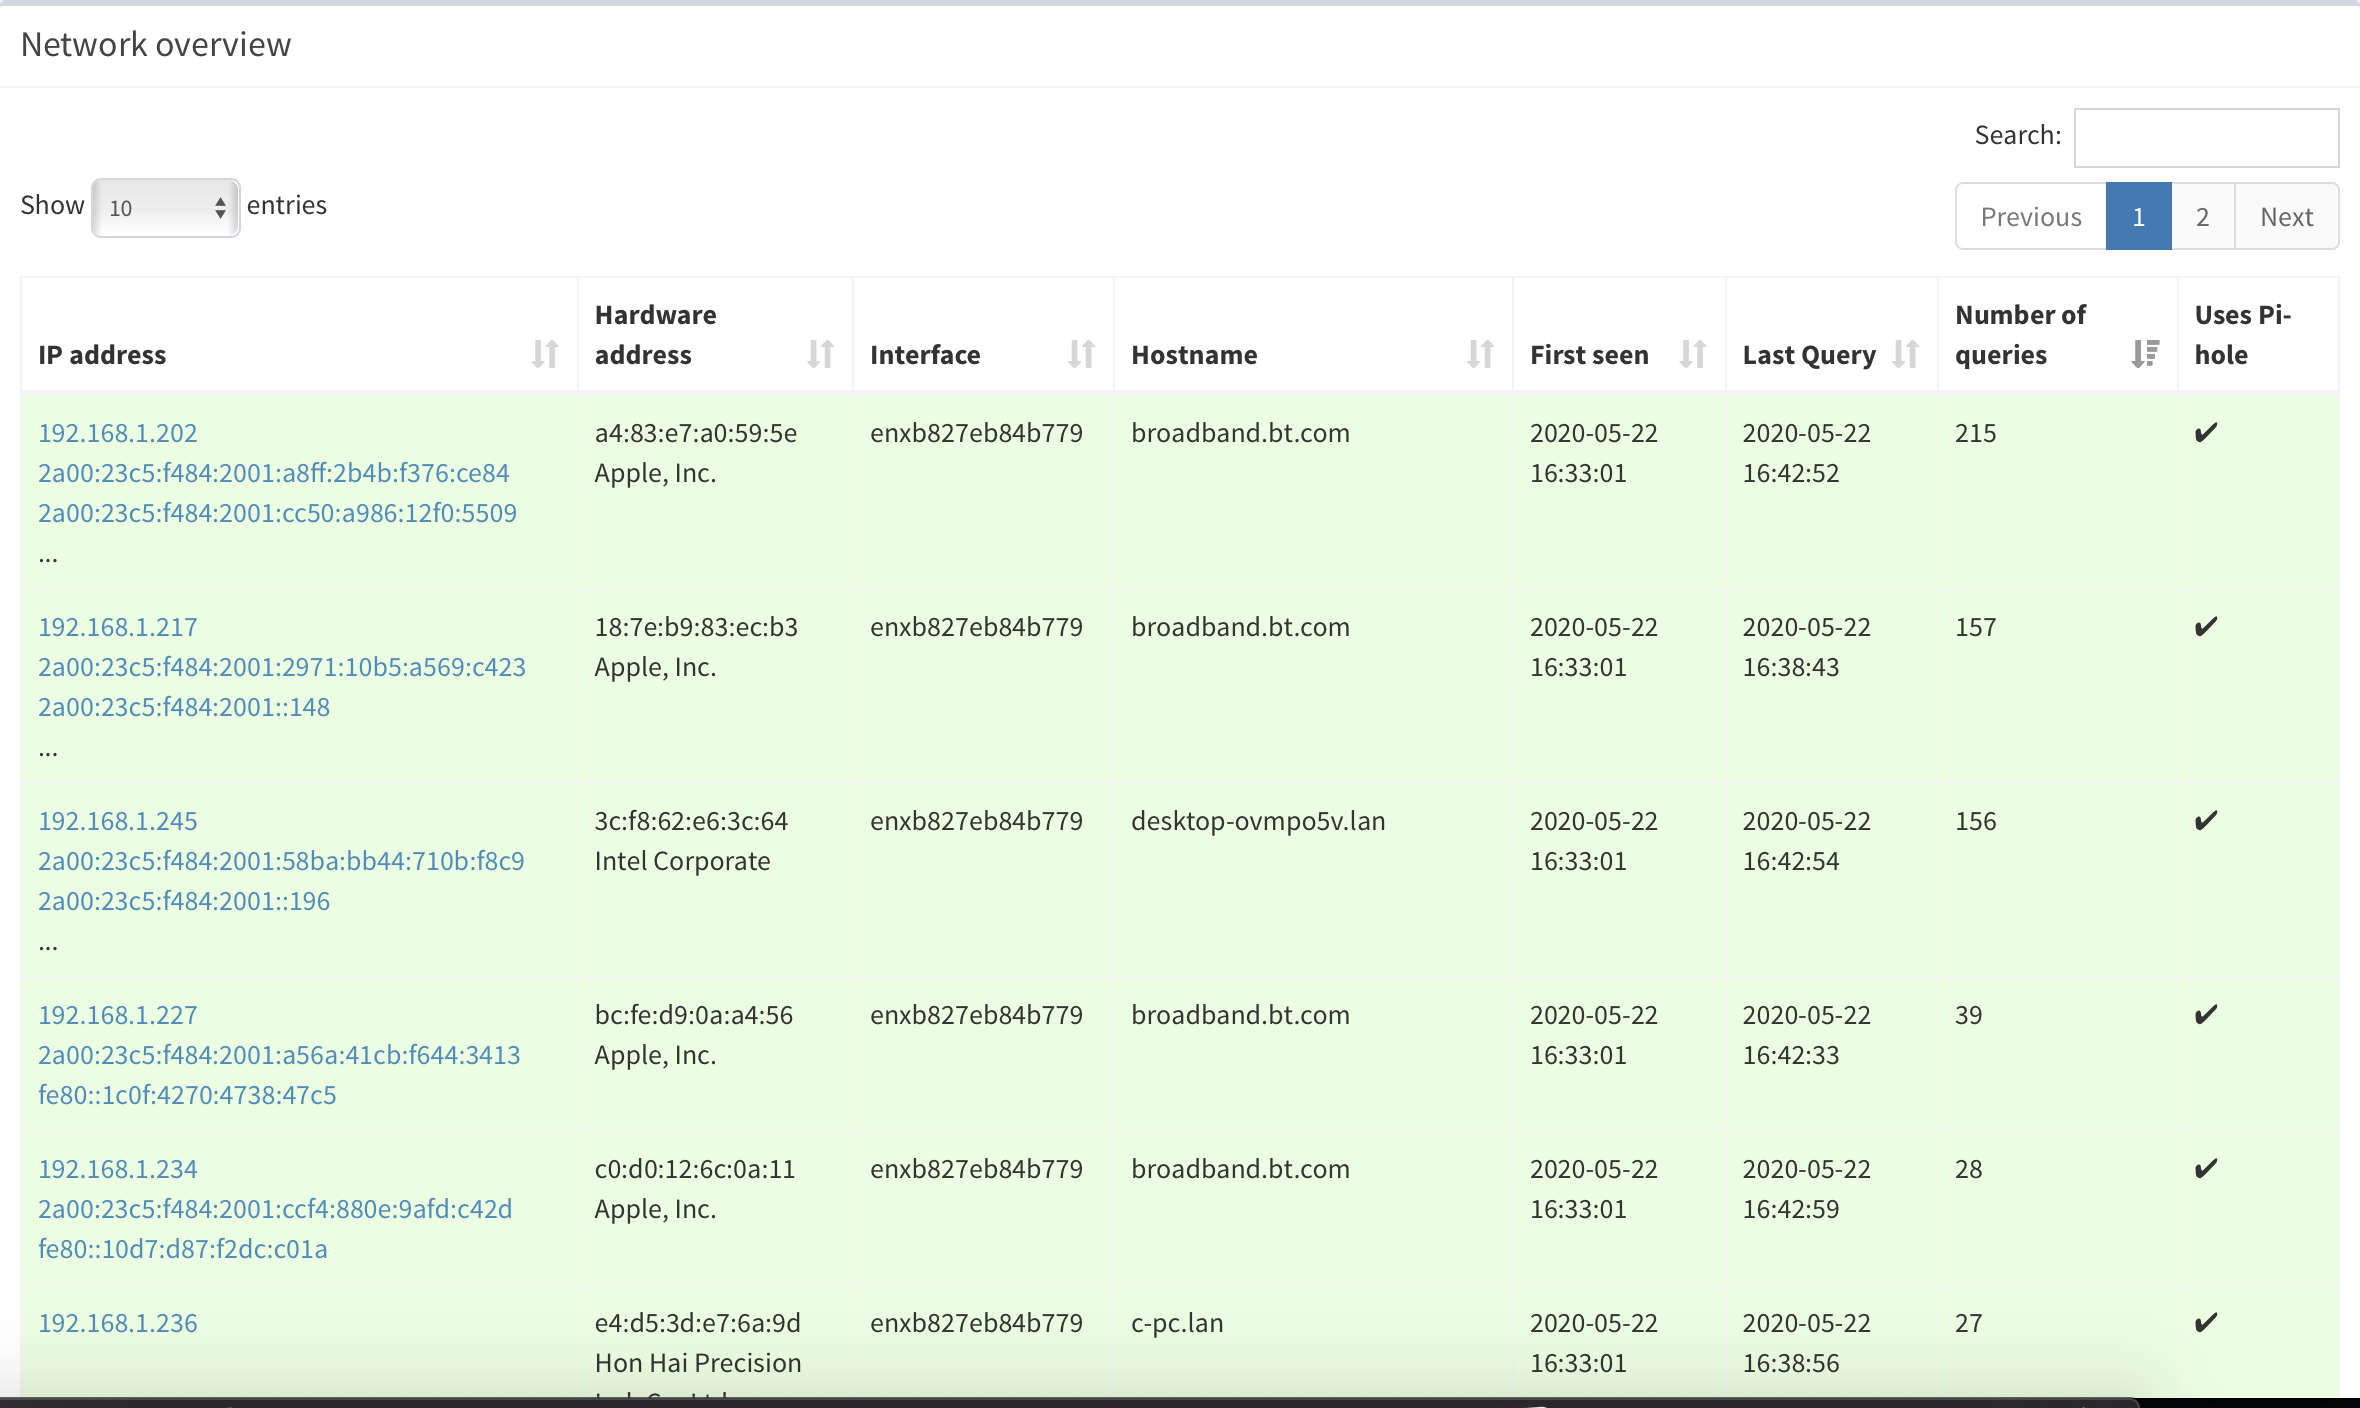Click Pi-hole checkmark for 192.168.1.234 row
2360x1408 pixels.
tap(2206, 1168)
